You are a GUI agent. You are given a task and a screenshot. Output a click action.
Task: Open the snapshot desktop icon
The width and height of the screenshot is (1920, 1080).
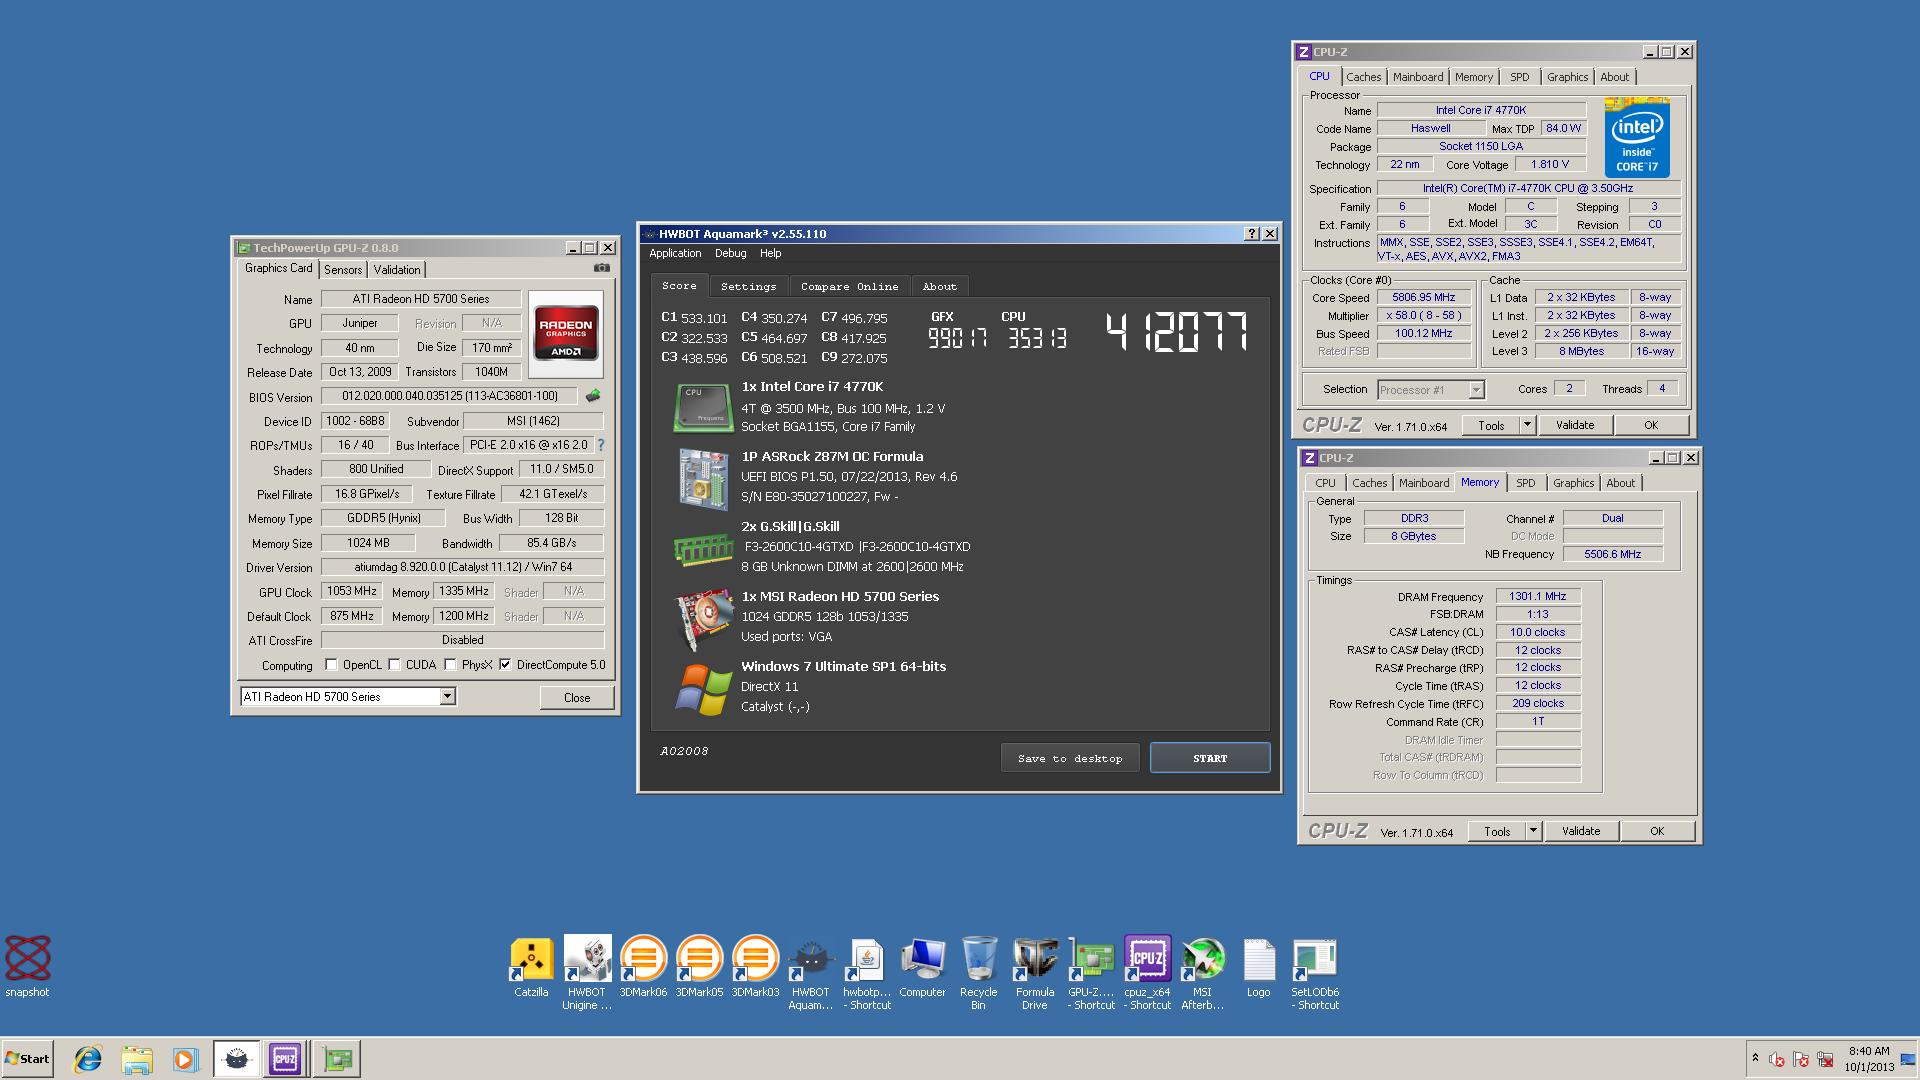(x=27, y=965)
